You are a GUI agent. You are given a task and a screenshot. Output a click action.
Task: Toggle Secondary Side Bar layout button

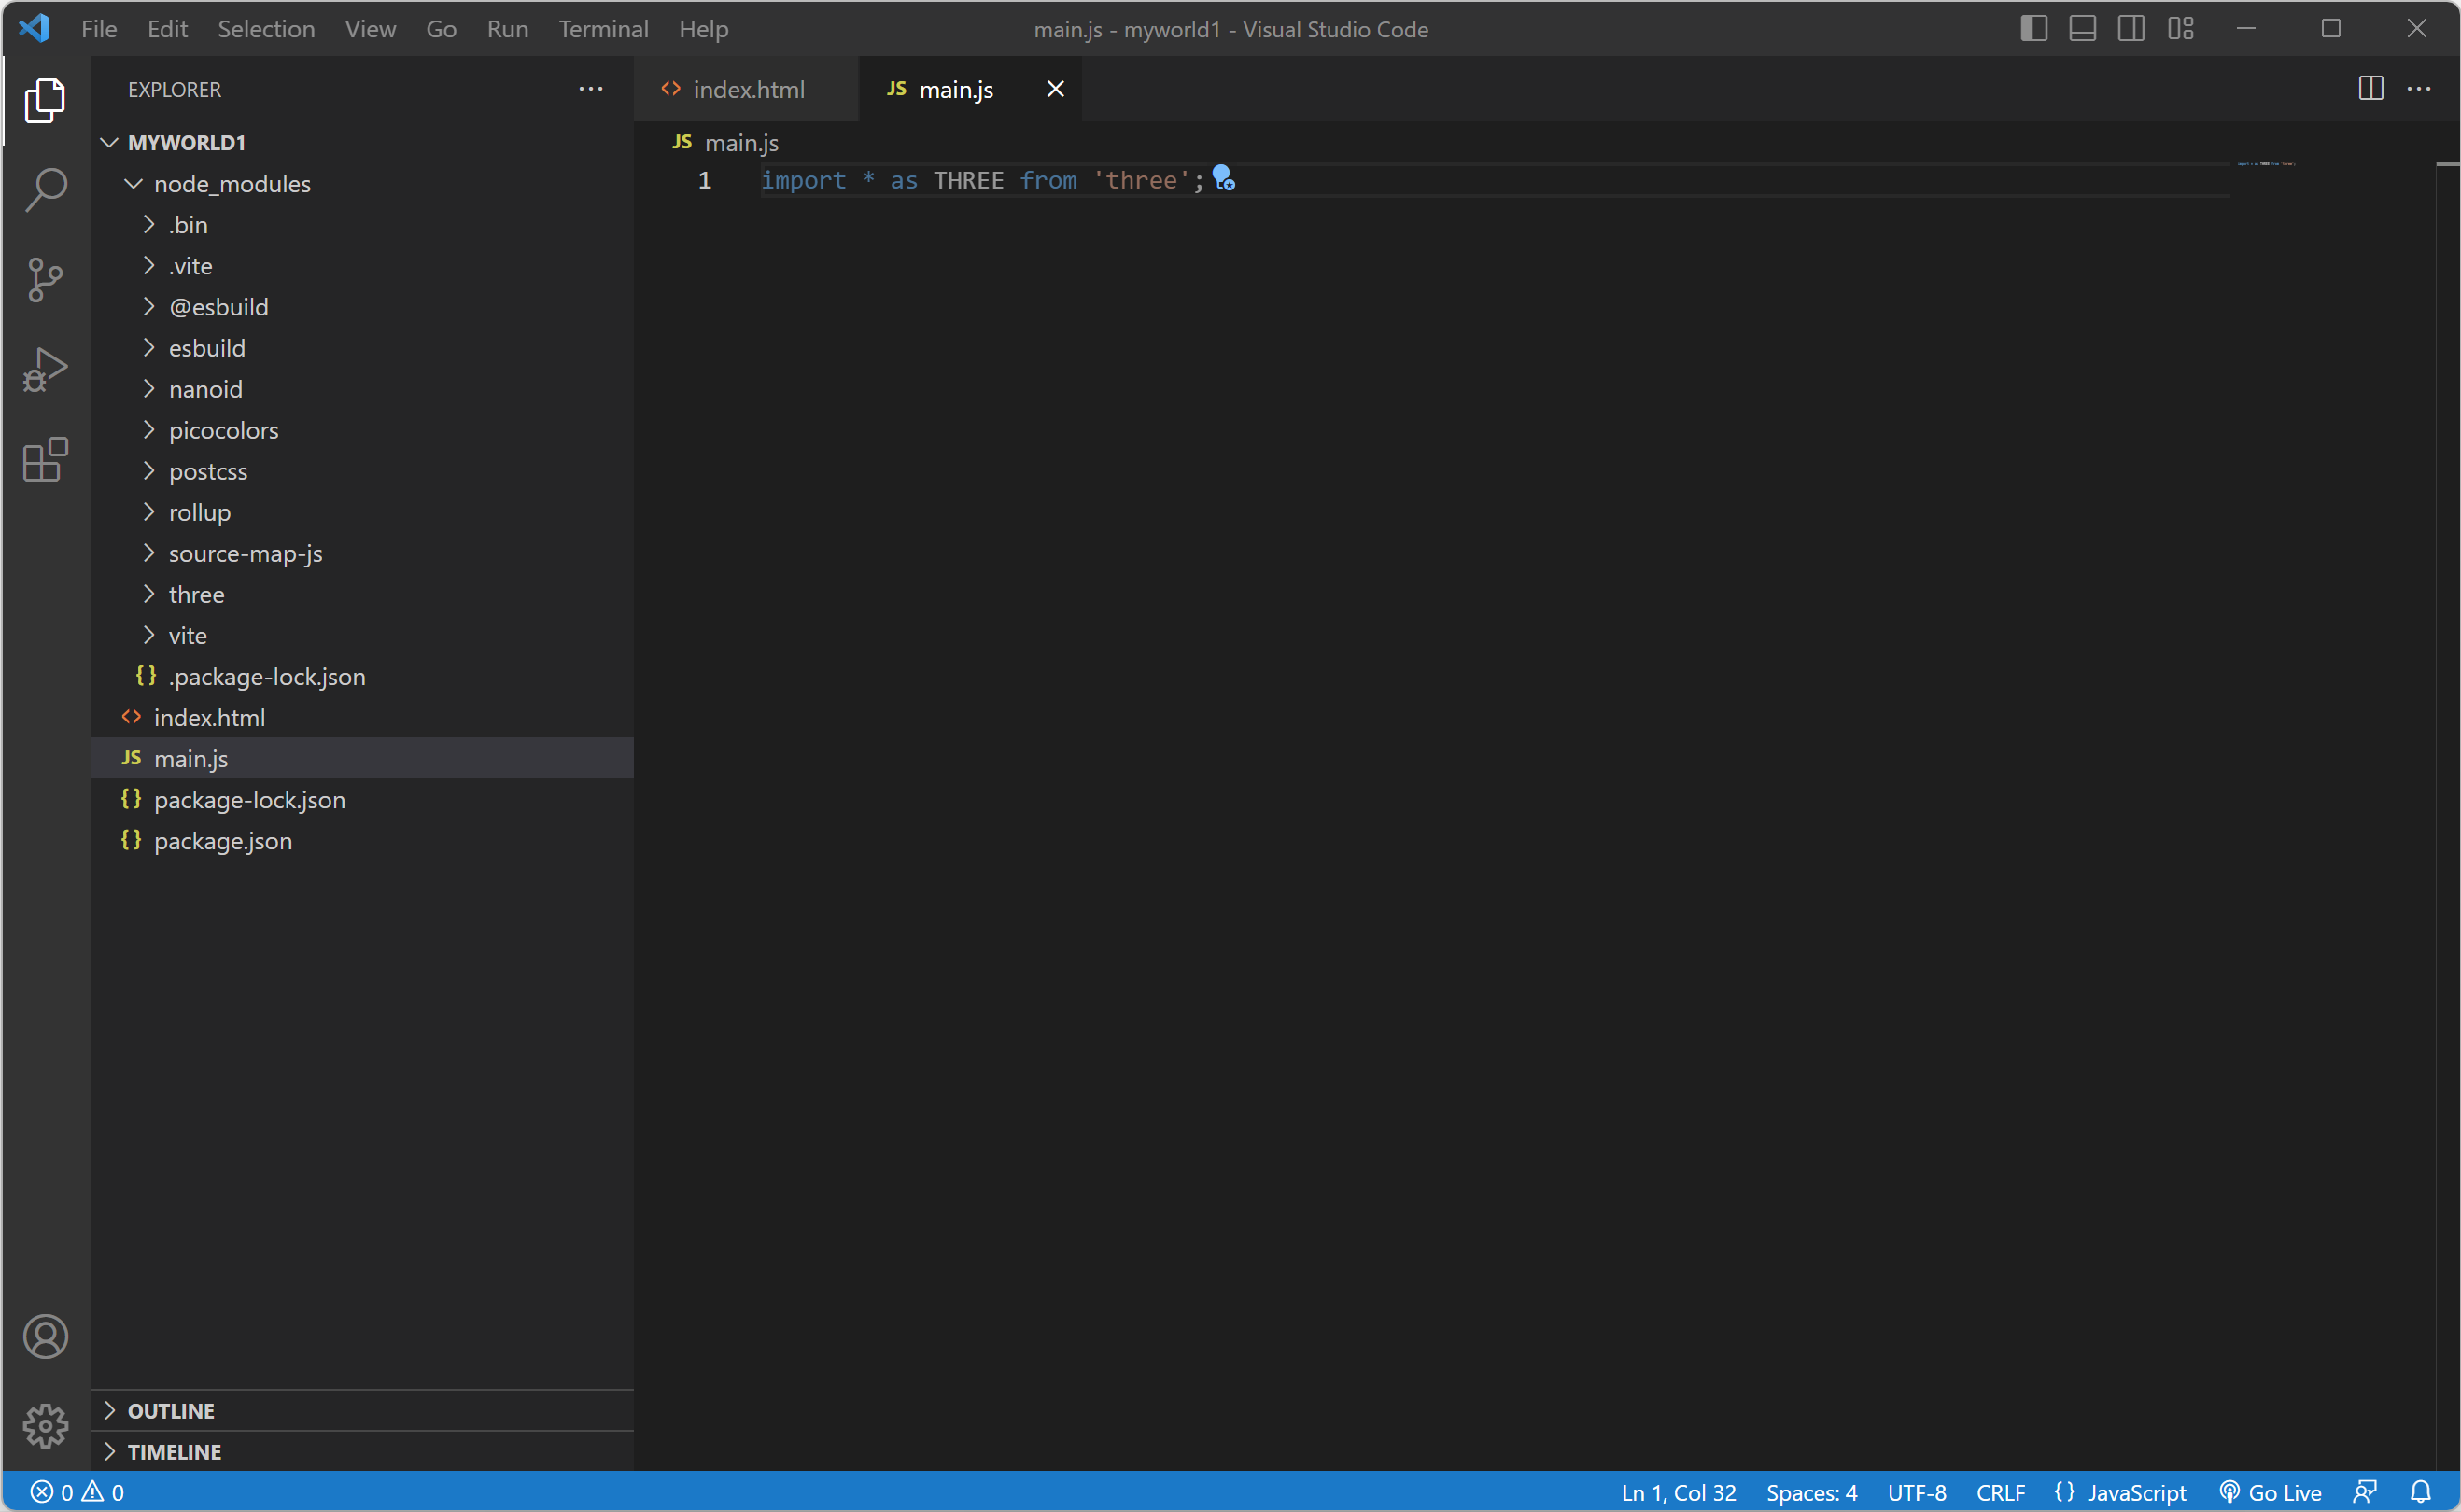(x=2131, y=29)
